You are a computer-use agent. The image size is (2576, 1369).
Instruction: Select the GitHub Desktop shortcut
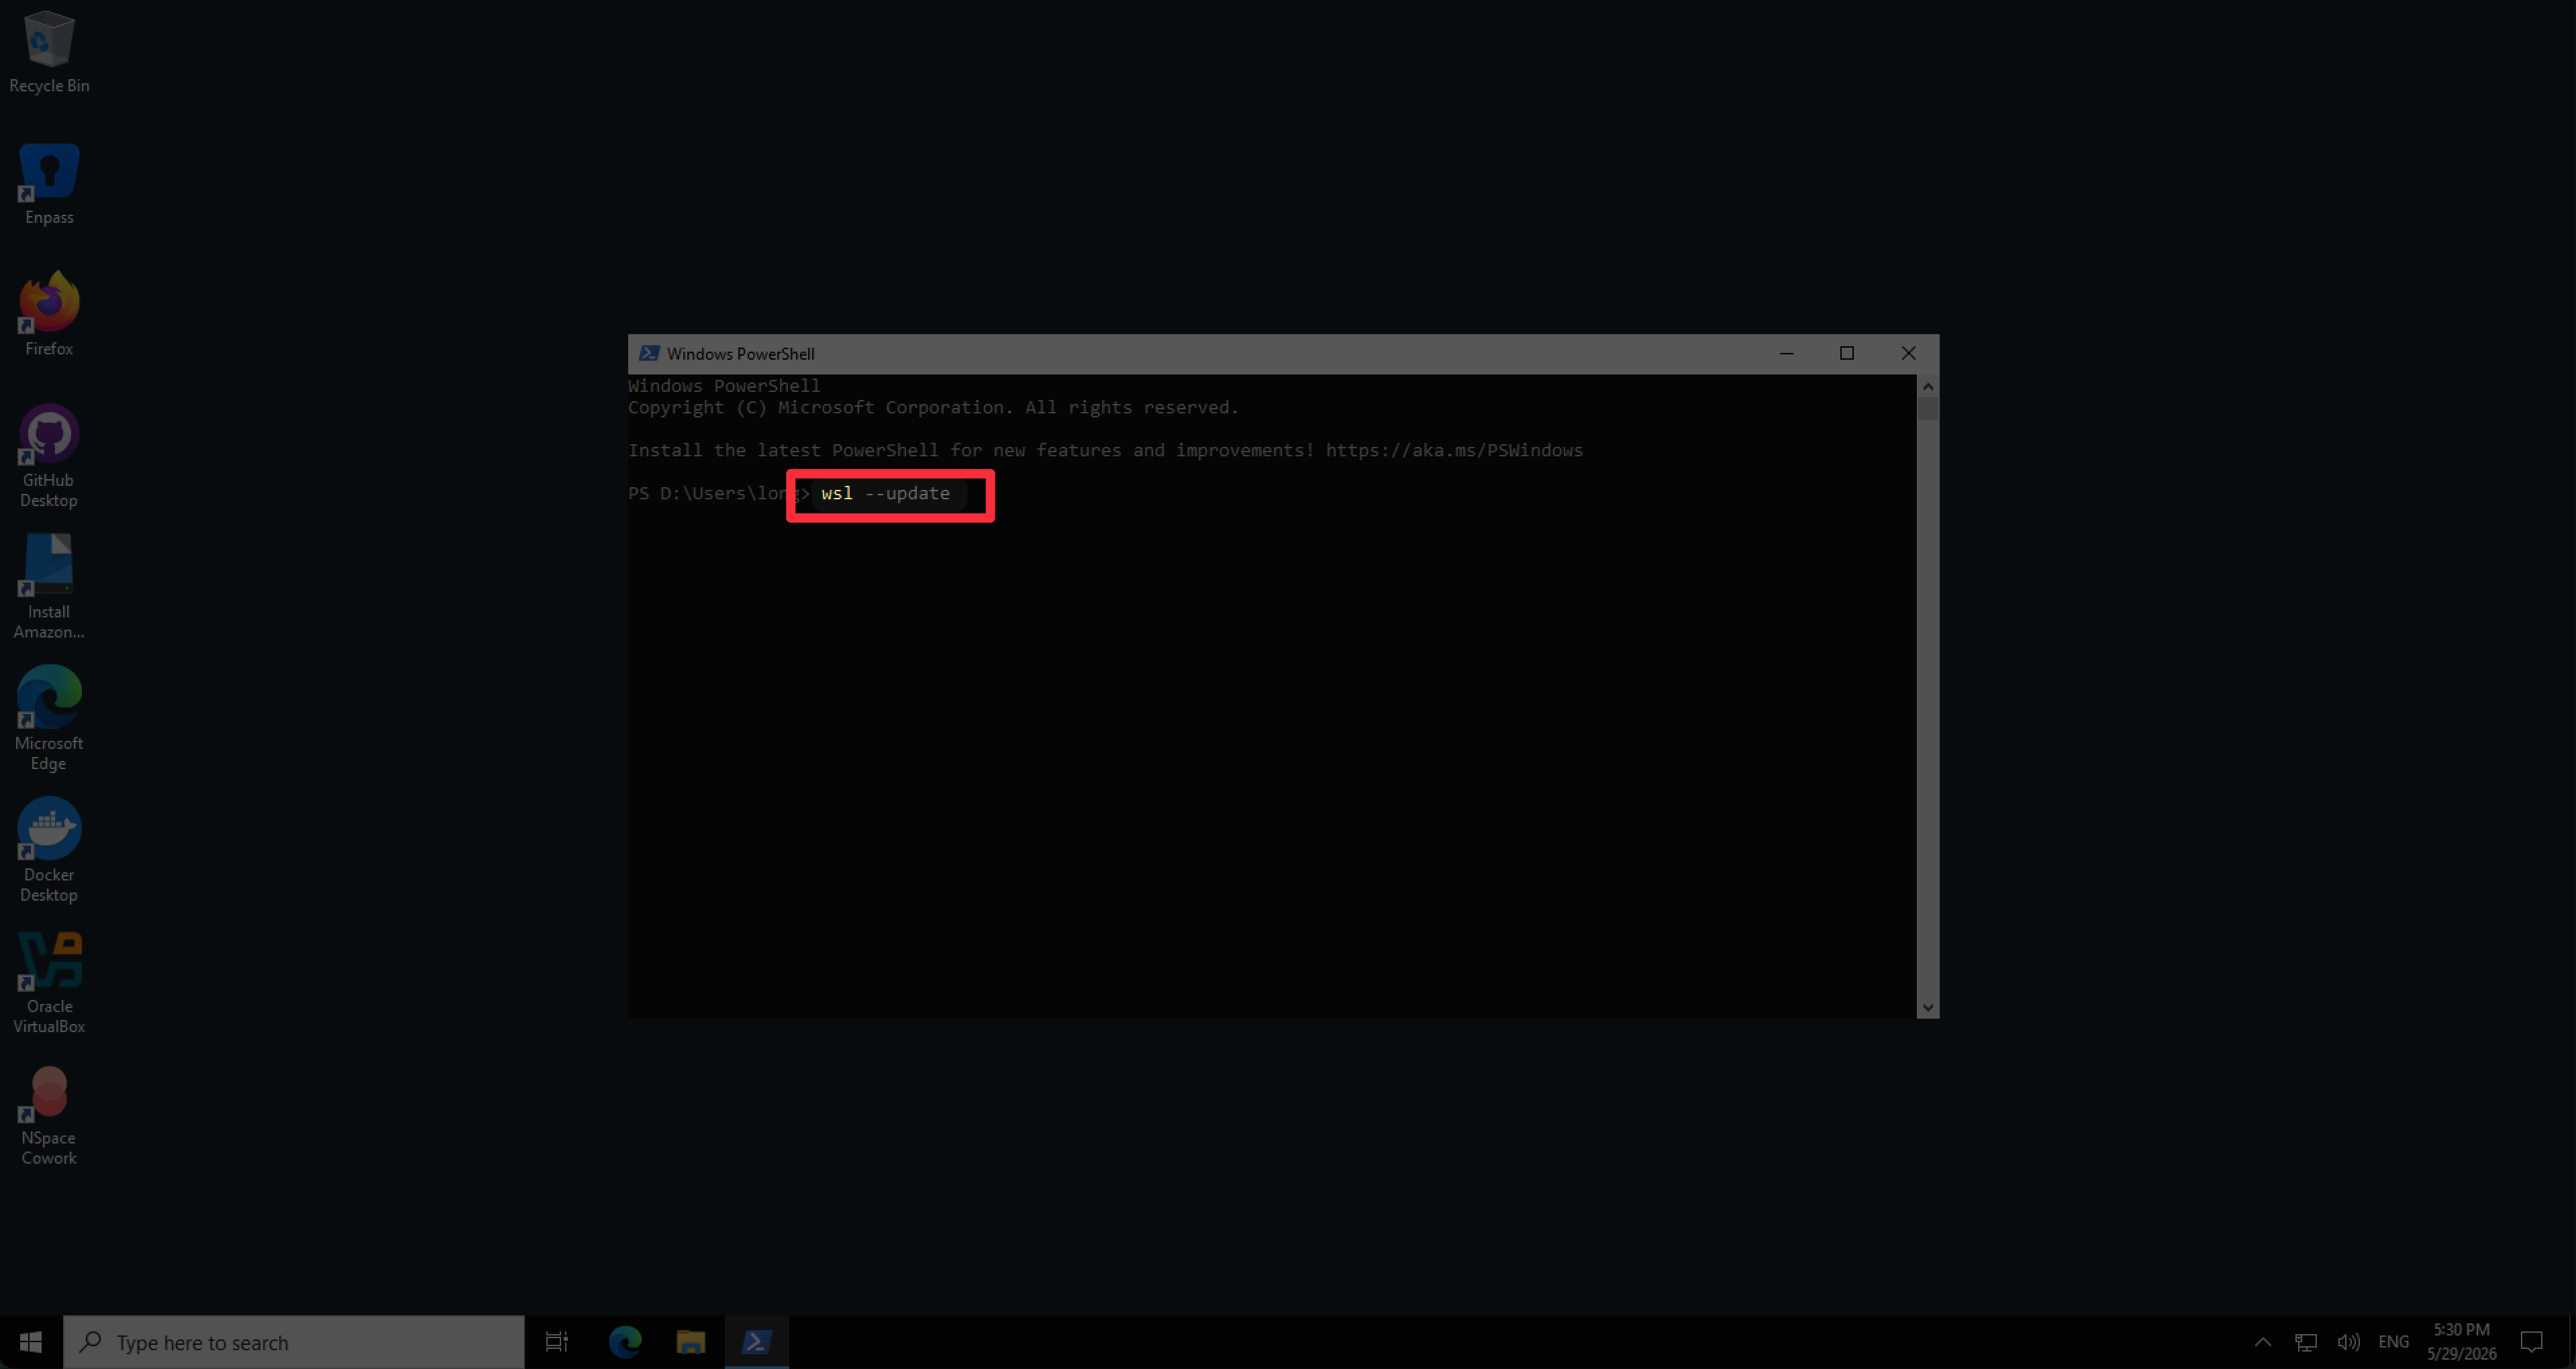coord(49,457)
